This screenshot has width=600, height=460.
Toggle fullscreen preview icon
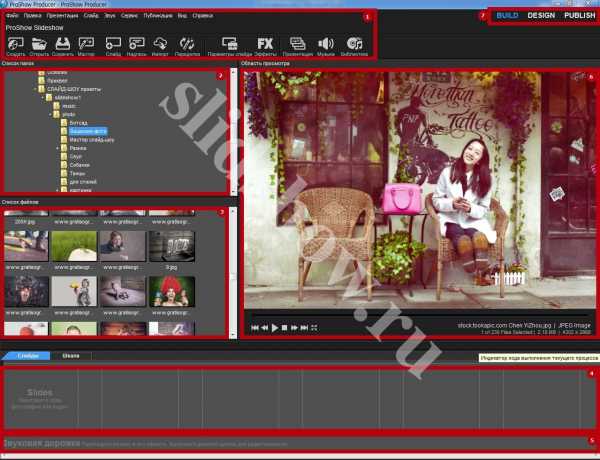tap(314, 328)
